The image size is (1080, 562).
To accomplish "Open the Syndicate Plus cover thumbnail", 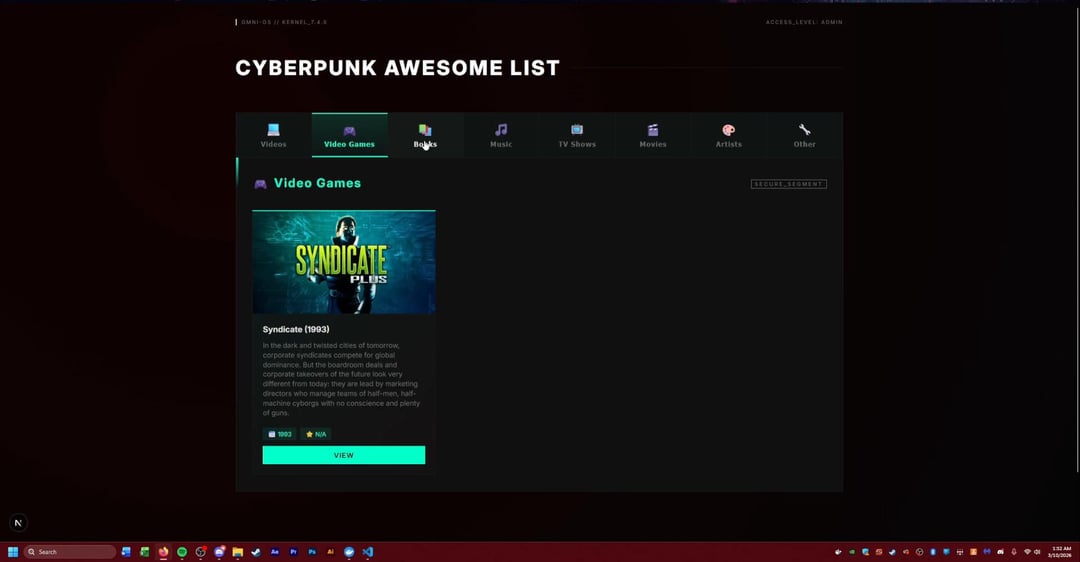I will tap(344, 262).
